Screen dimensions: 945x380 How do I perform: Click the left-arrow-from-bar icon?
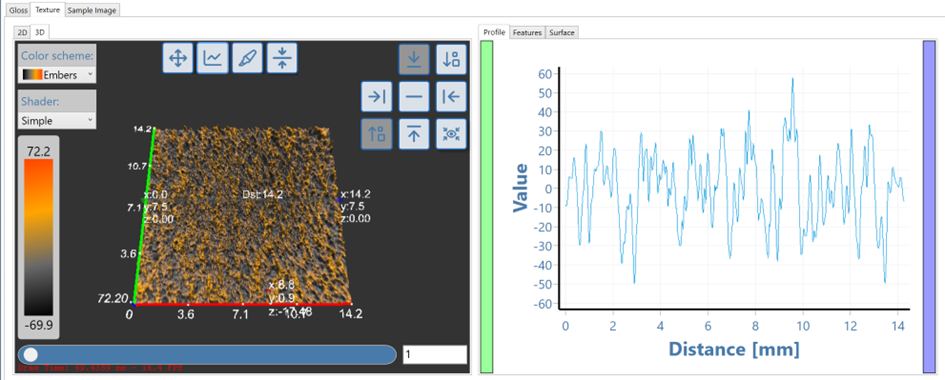pos(451,96)
